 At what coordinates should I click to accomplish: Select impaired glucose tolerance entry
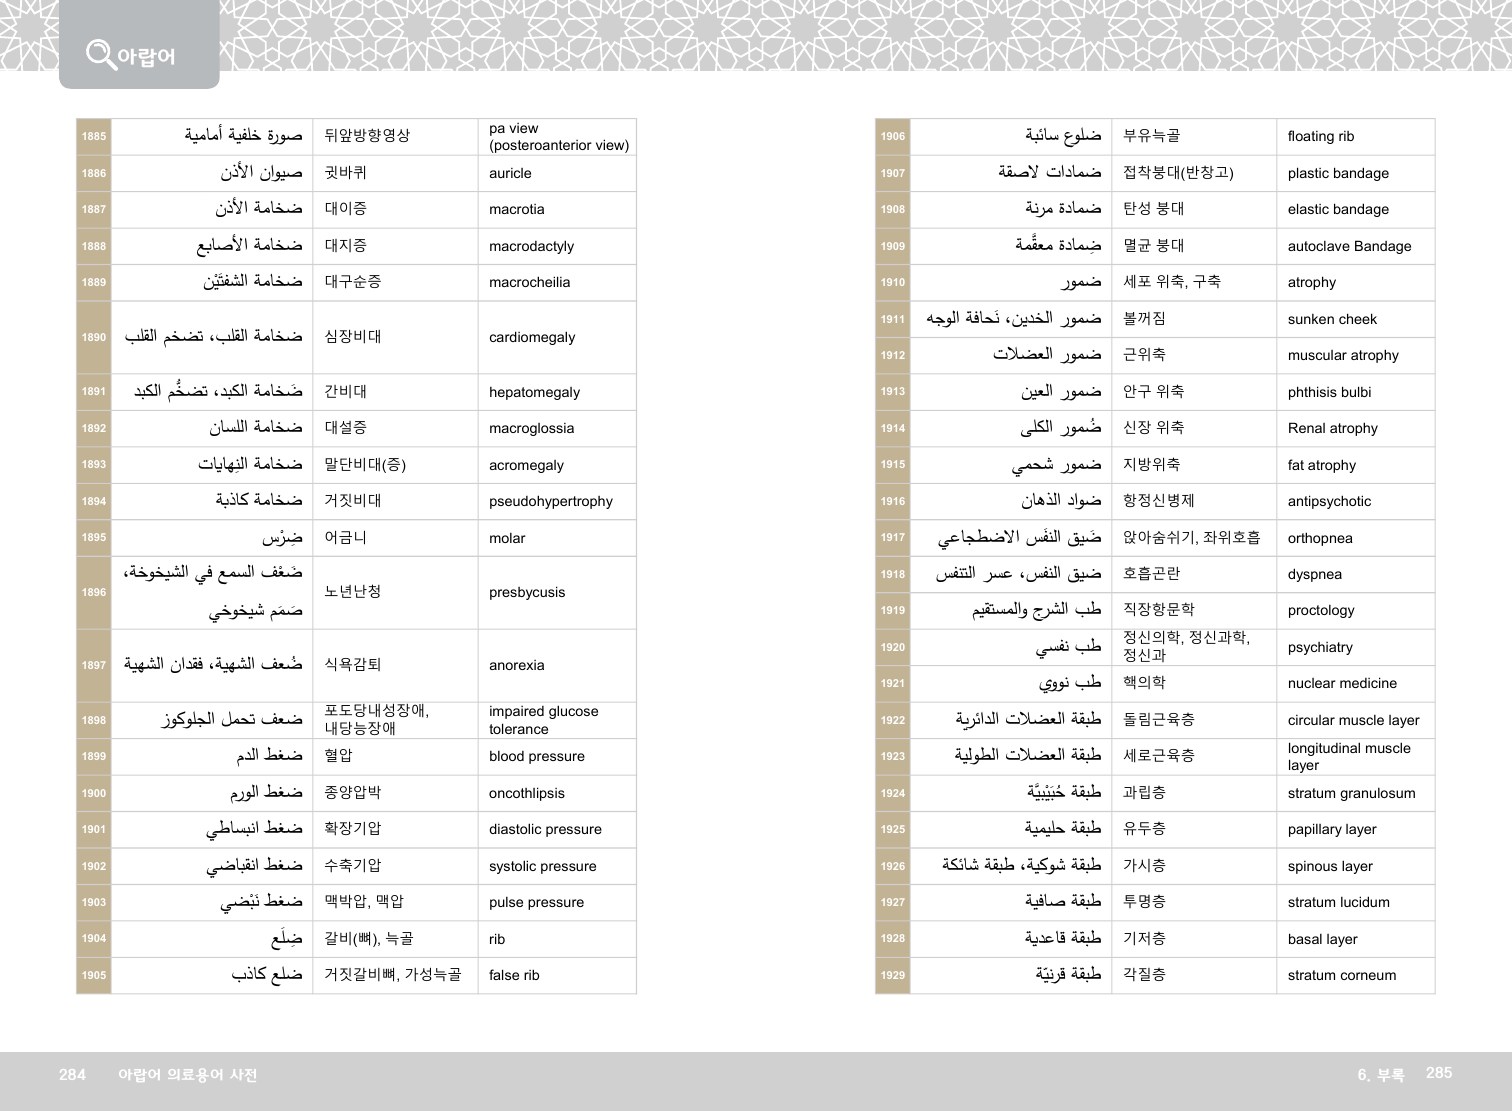click(543, 720)
